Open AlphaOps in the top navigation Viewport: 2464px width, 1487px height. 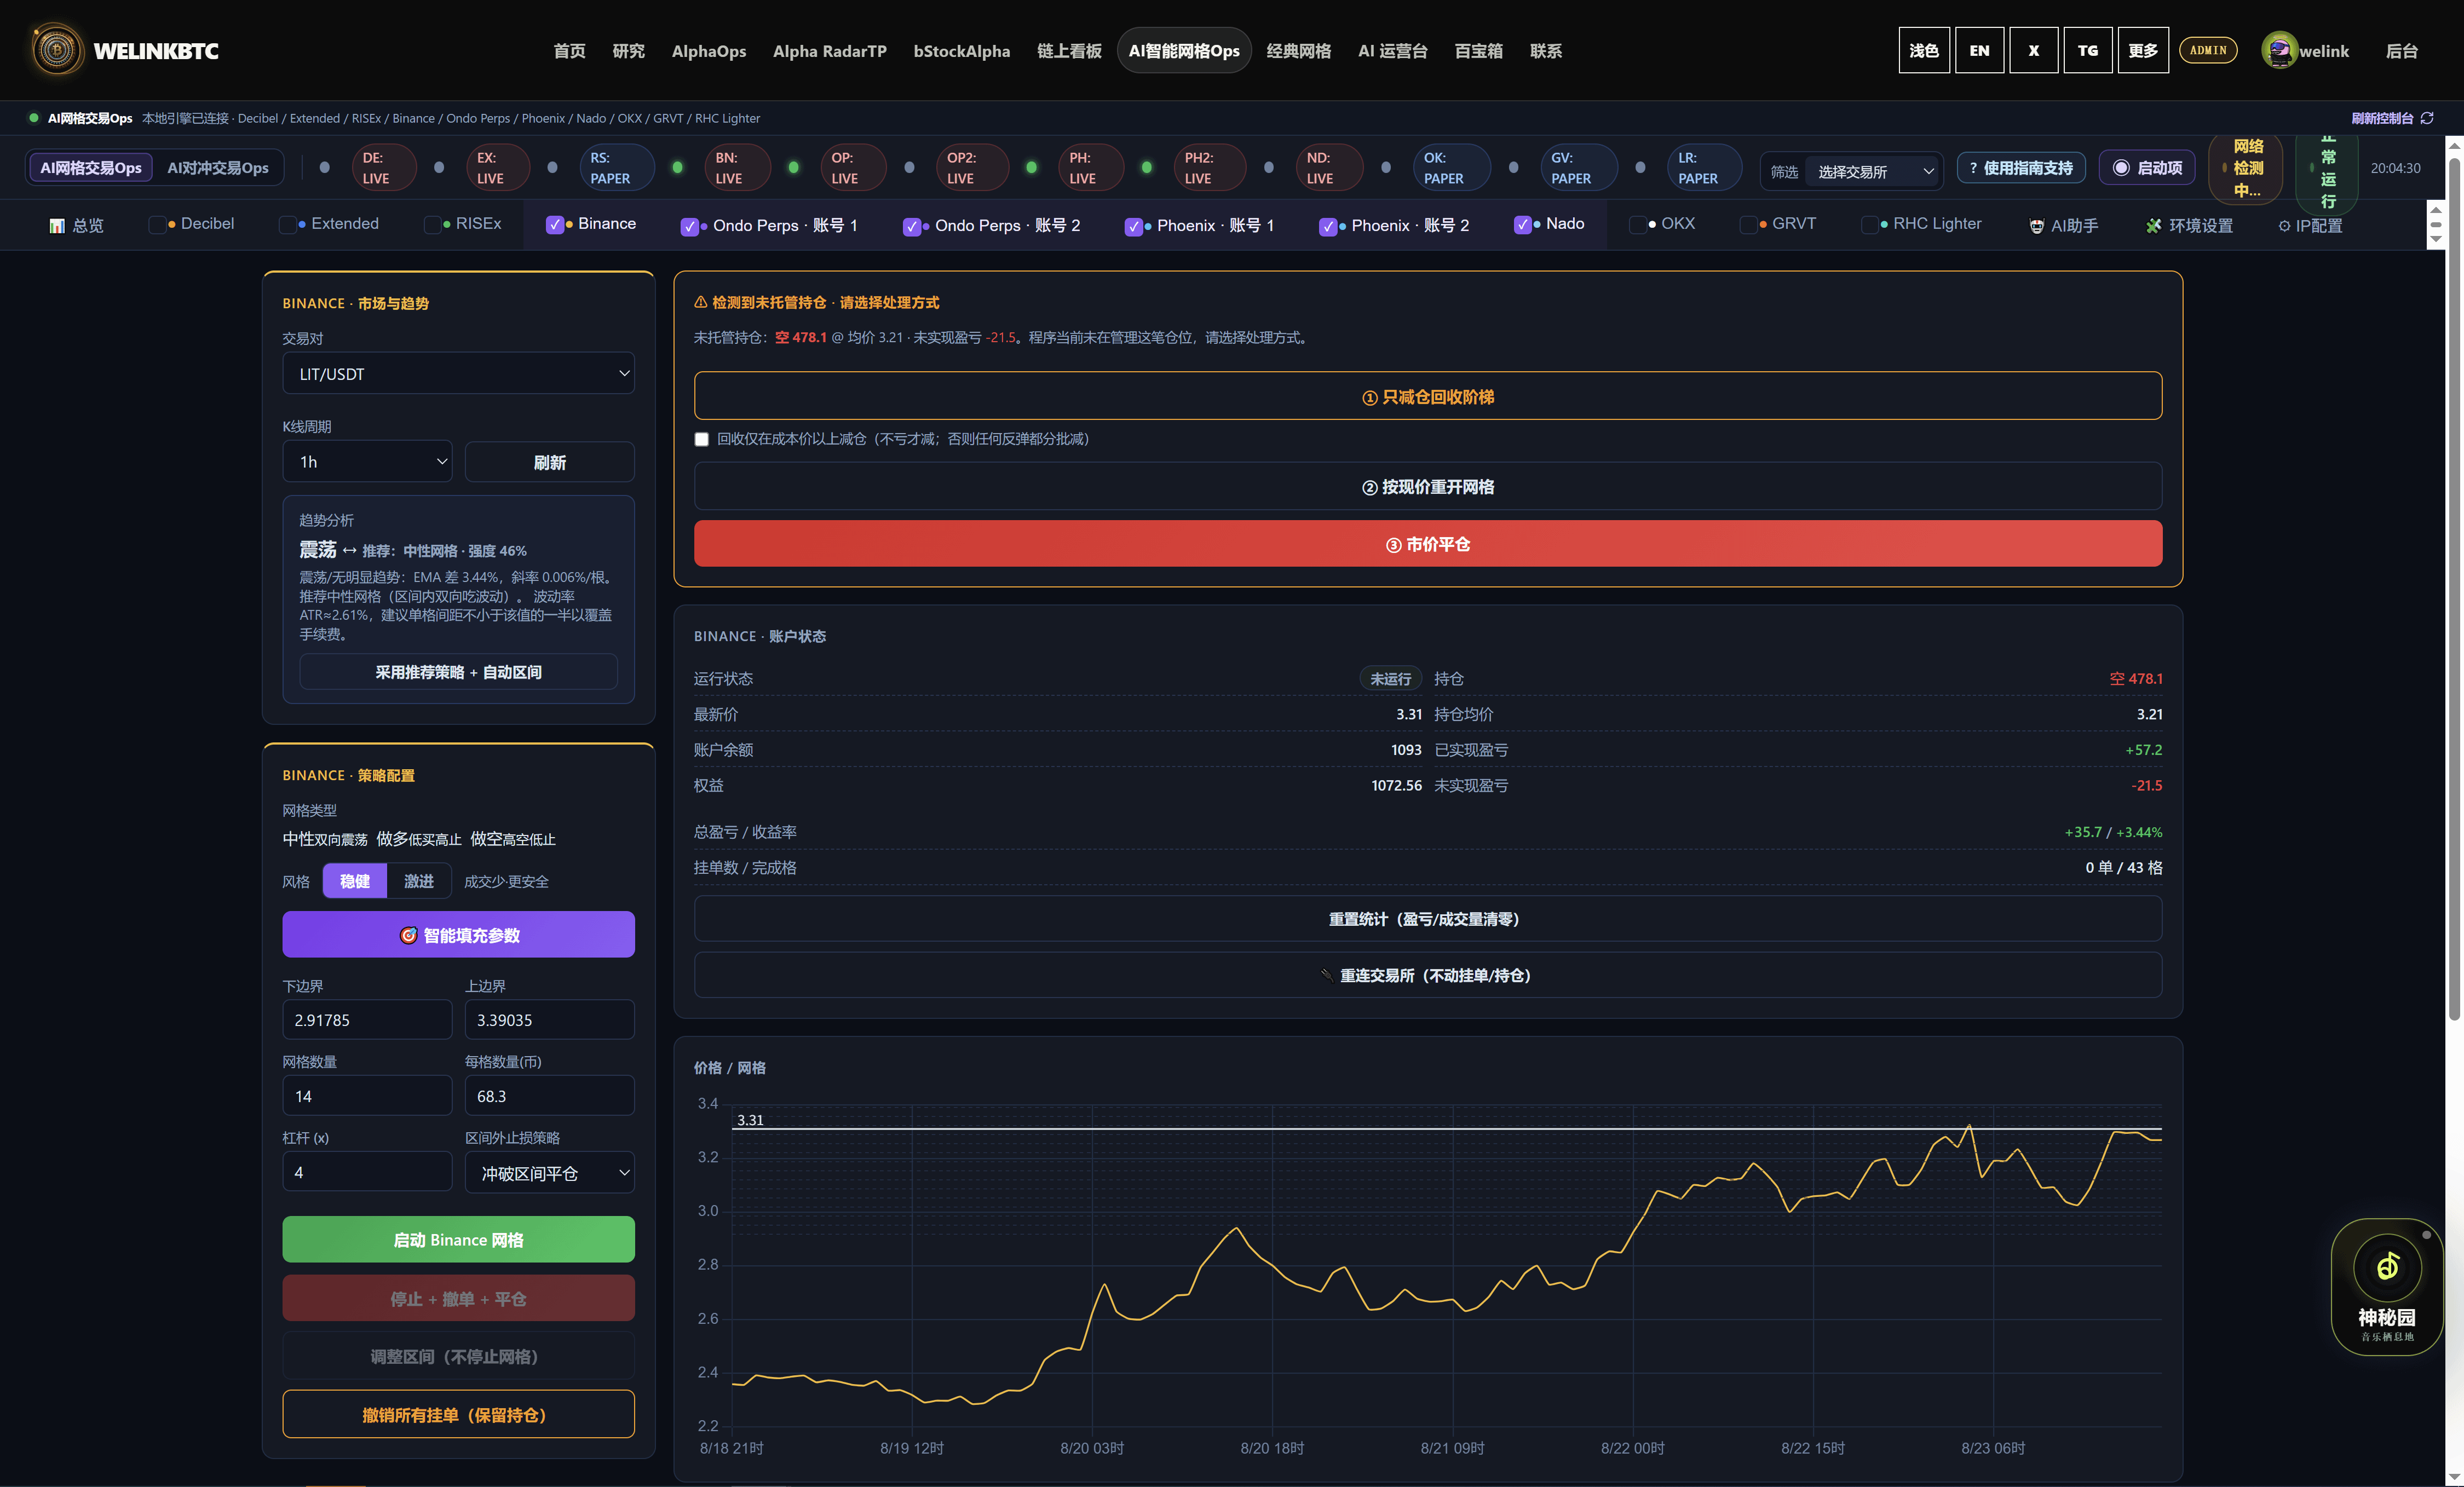(709, 51)
